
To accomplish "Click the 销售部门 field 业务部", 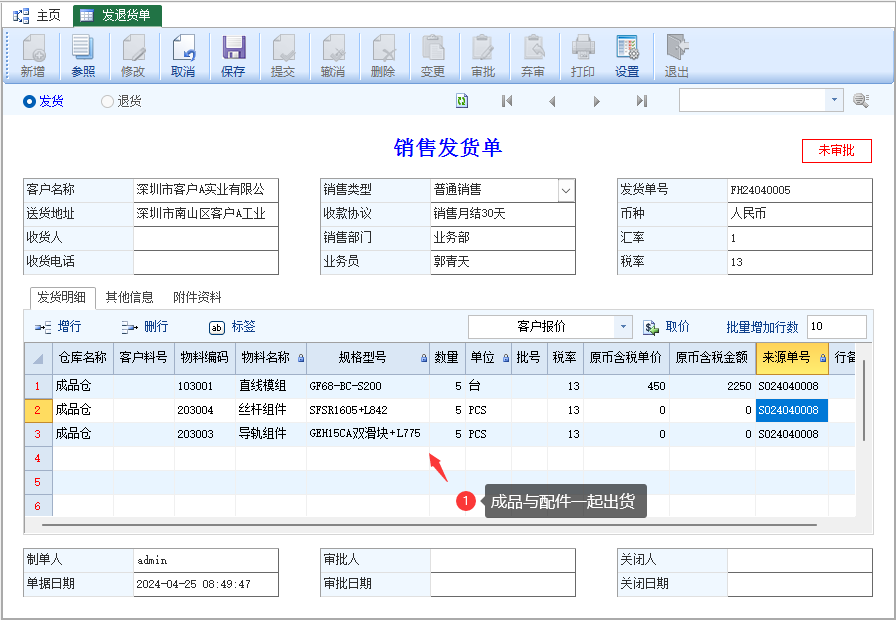I will [503, 238].
